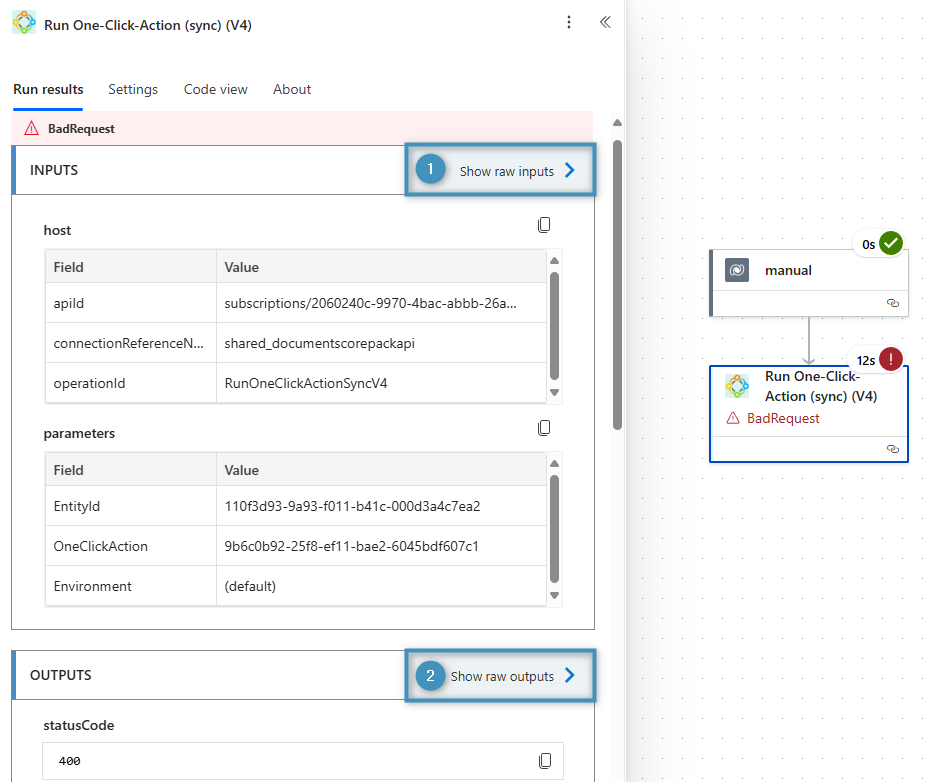
Task: Click the connection link icon on manual node
Action: (x=893, y=303)
